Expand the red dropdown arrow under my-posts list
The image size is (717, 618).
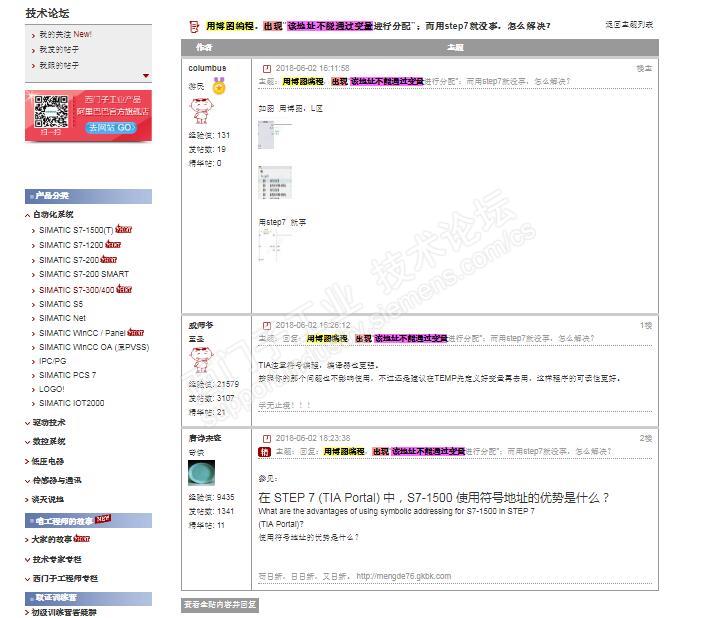146,75
